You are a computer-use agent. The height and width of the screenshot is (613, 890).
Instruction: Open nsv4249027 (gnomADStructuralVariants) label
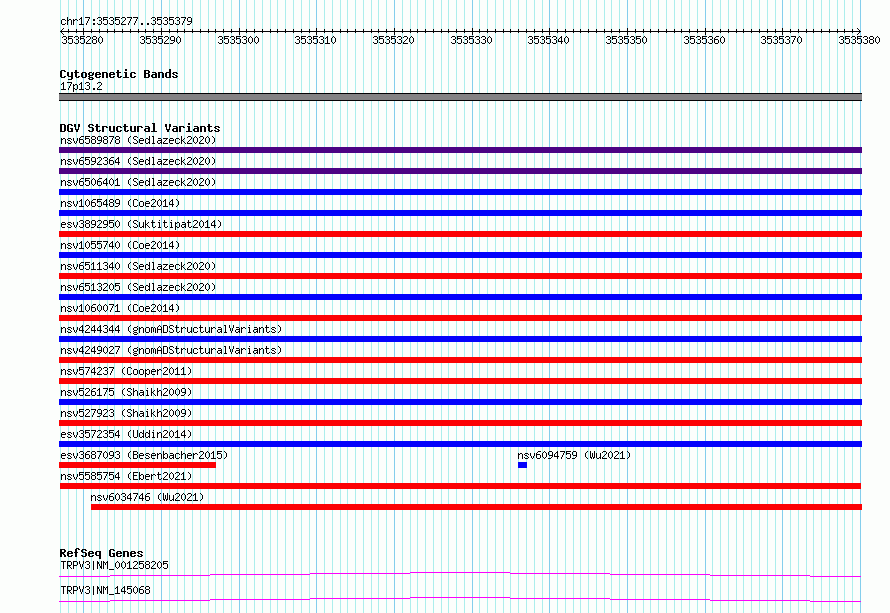coord(171,350)
